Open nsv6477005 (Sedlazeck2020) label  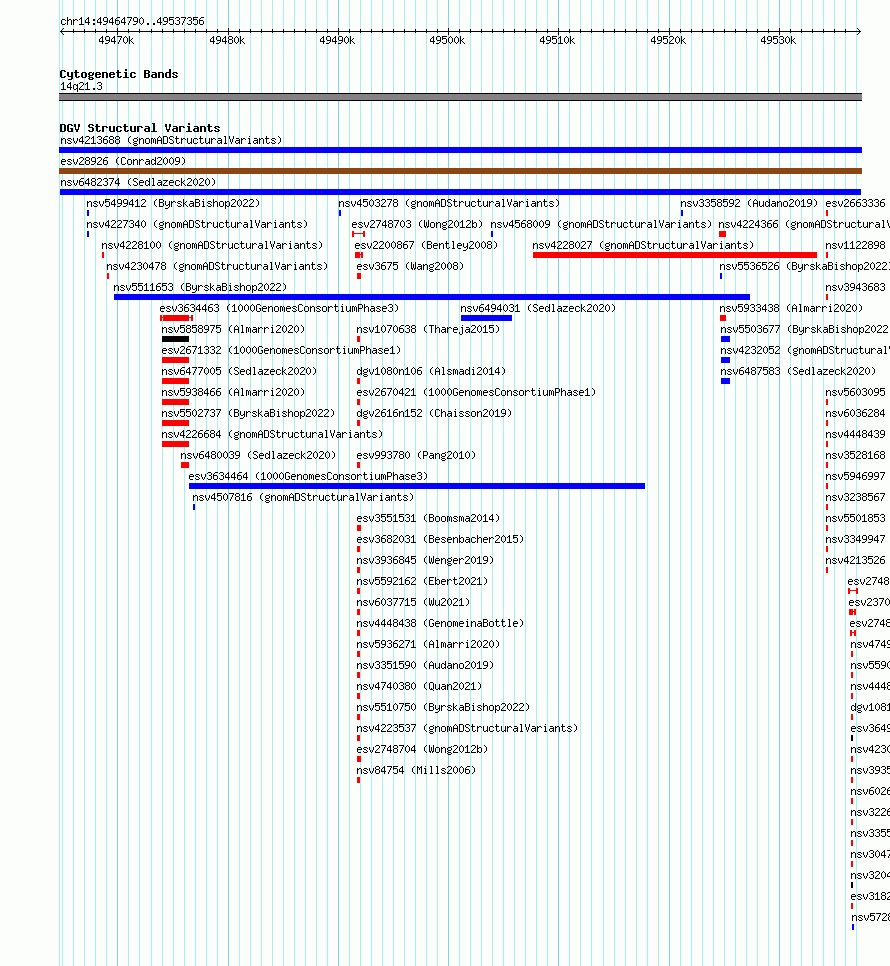[239, 371]
